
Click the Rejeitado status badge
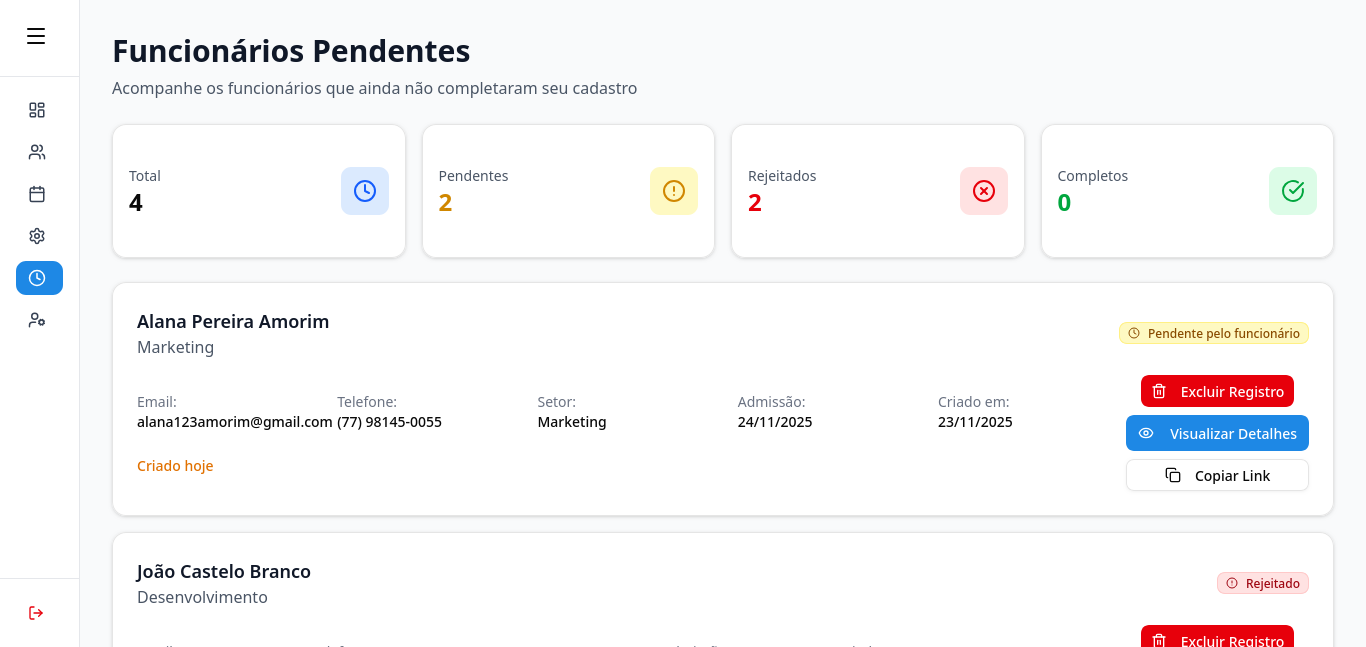(1263, 583)
